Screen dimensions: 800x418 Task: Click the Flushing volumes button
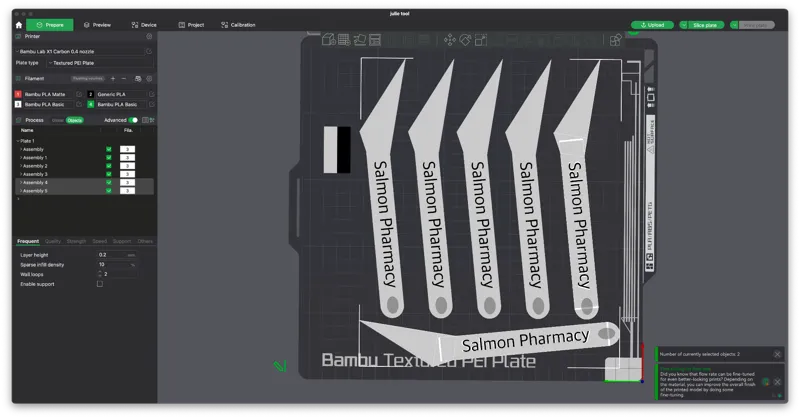88,79
